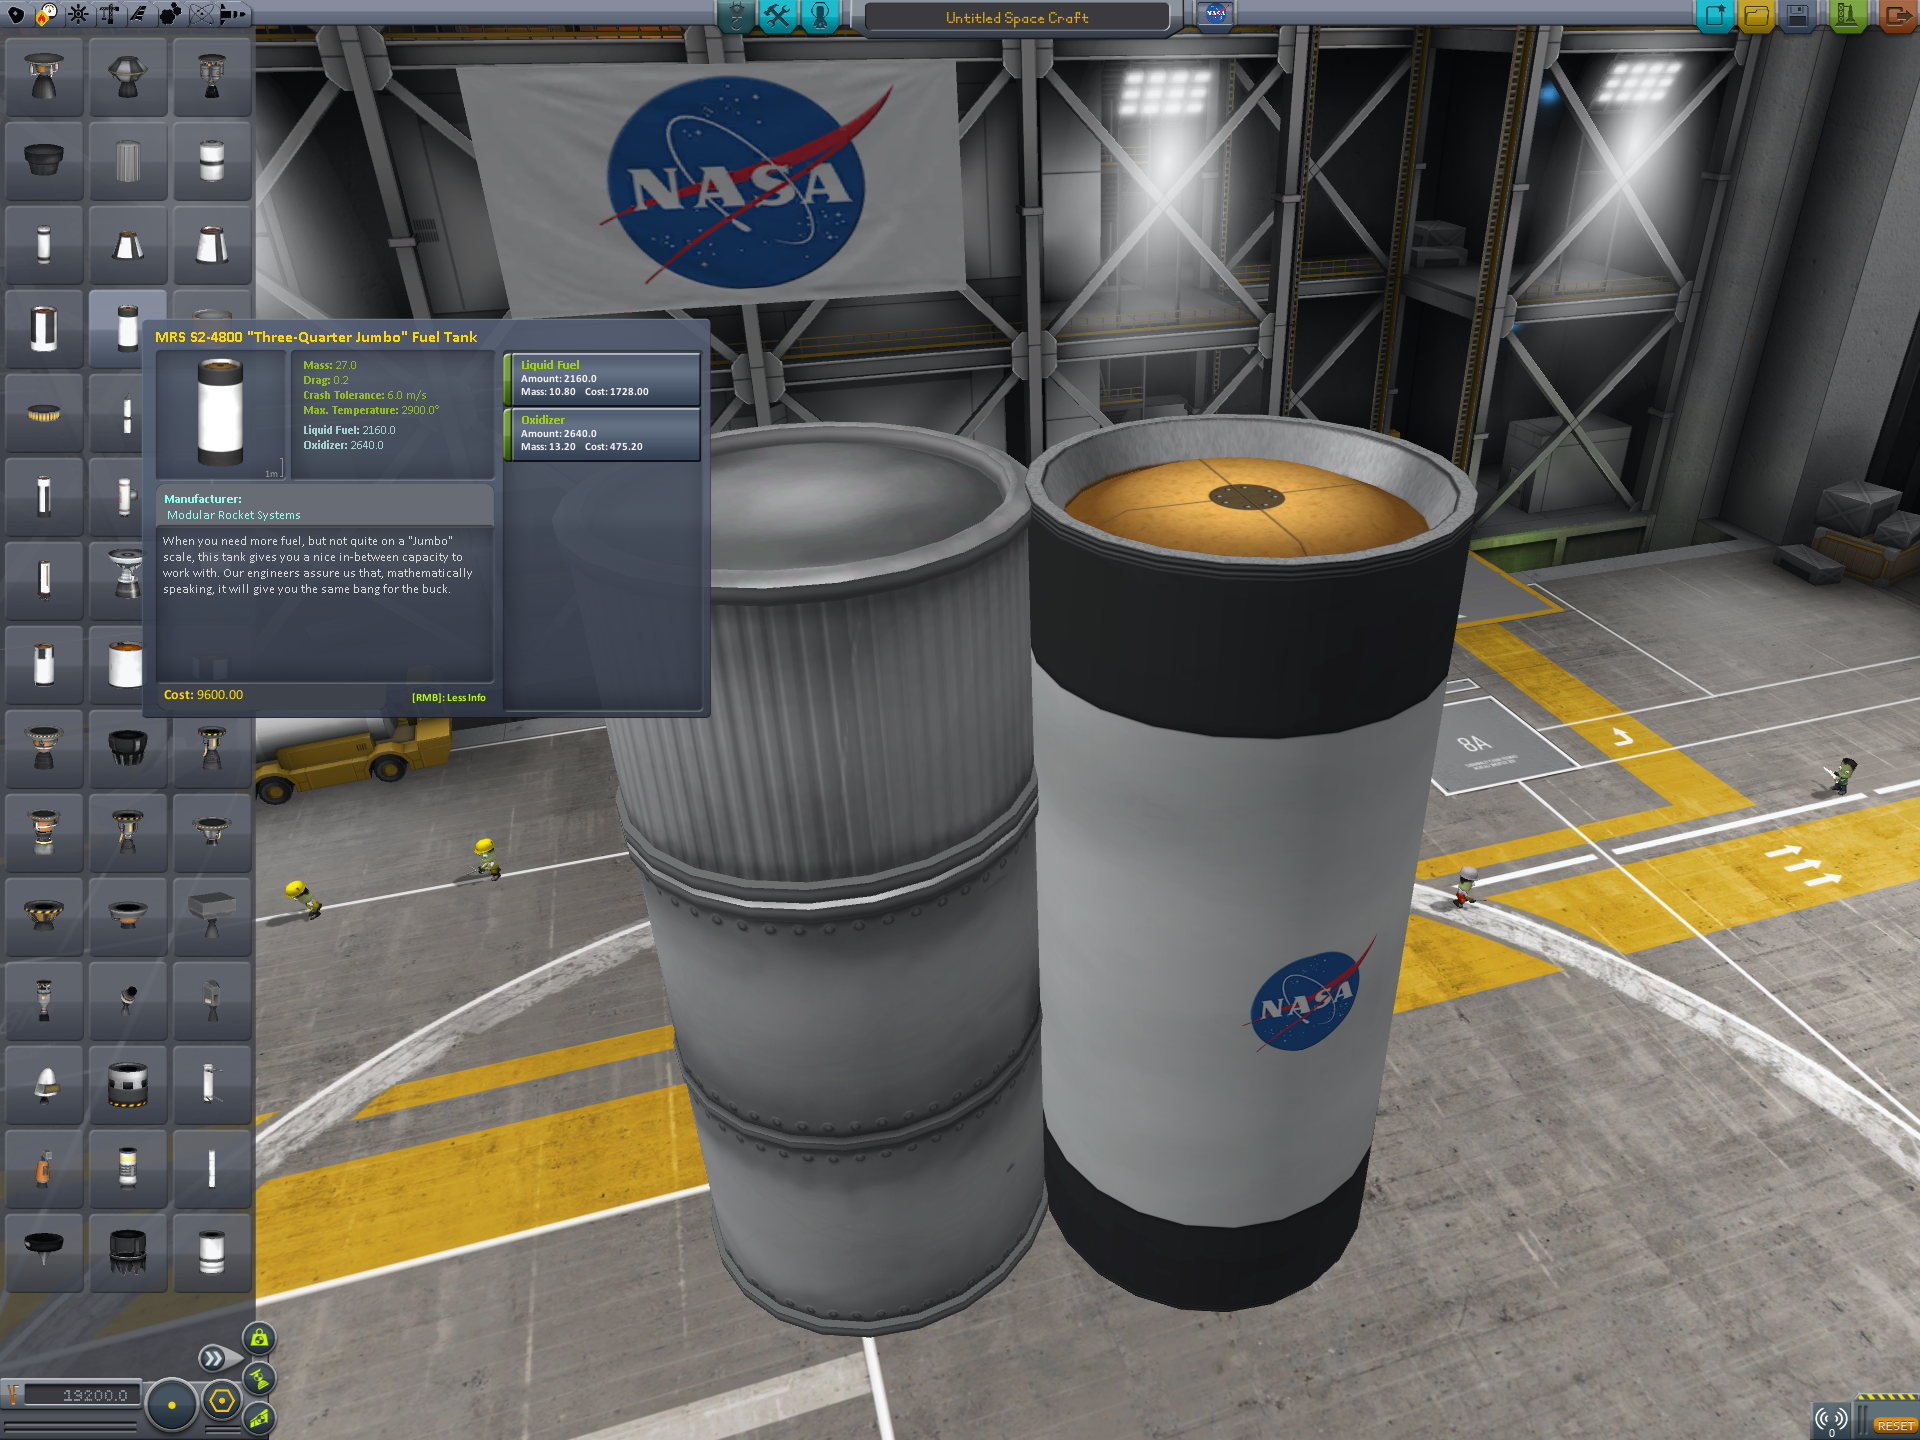Save the craft with the floppy disk button

(1797, 16)
